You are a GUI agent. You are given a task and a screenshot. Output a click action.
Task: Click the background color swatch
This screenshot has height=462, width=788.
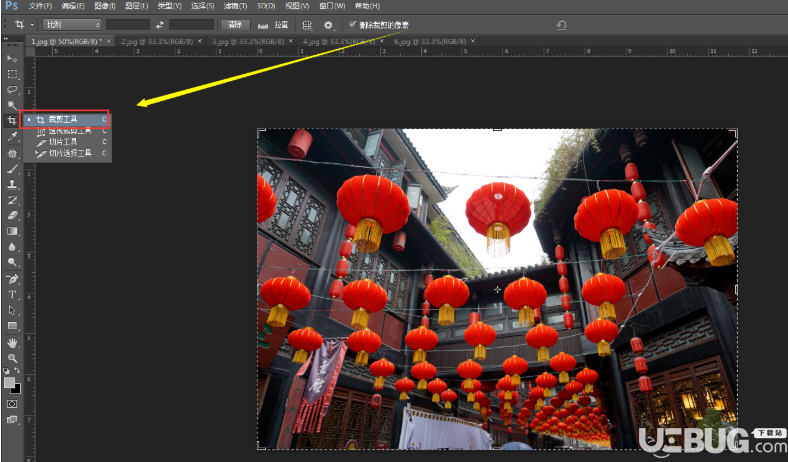pyautogui.click(x=17, y=389)
